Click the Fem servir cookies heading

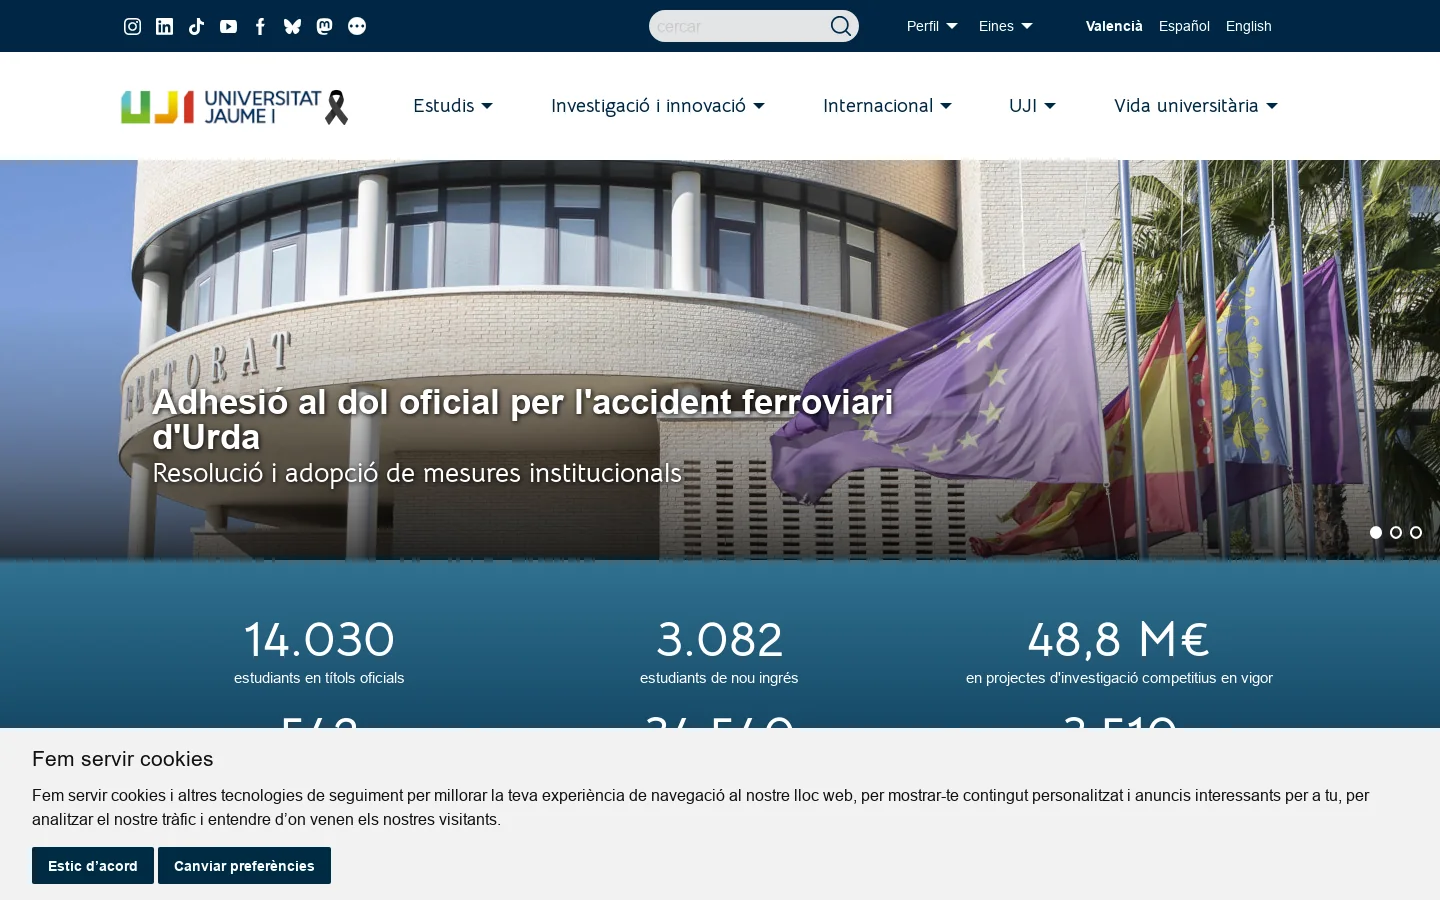tap(123, 759)
